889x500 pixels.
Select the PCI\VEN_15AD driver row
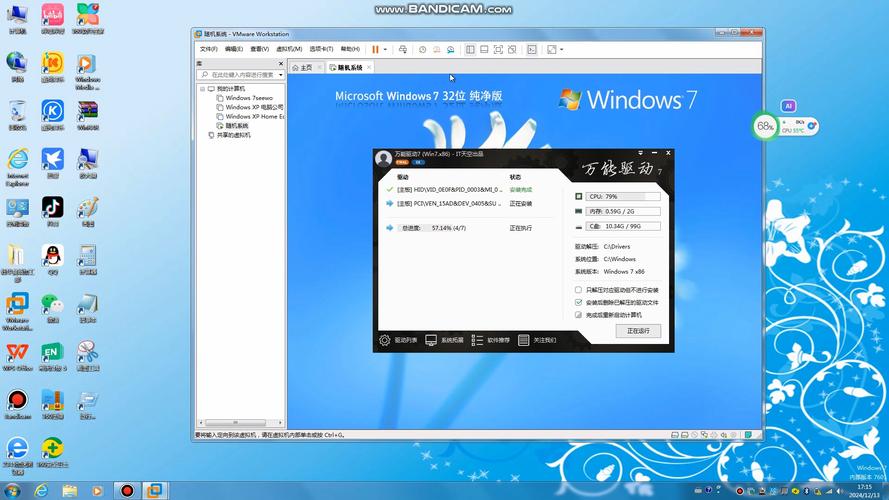(468, 204)
